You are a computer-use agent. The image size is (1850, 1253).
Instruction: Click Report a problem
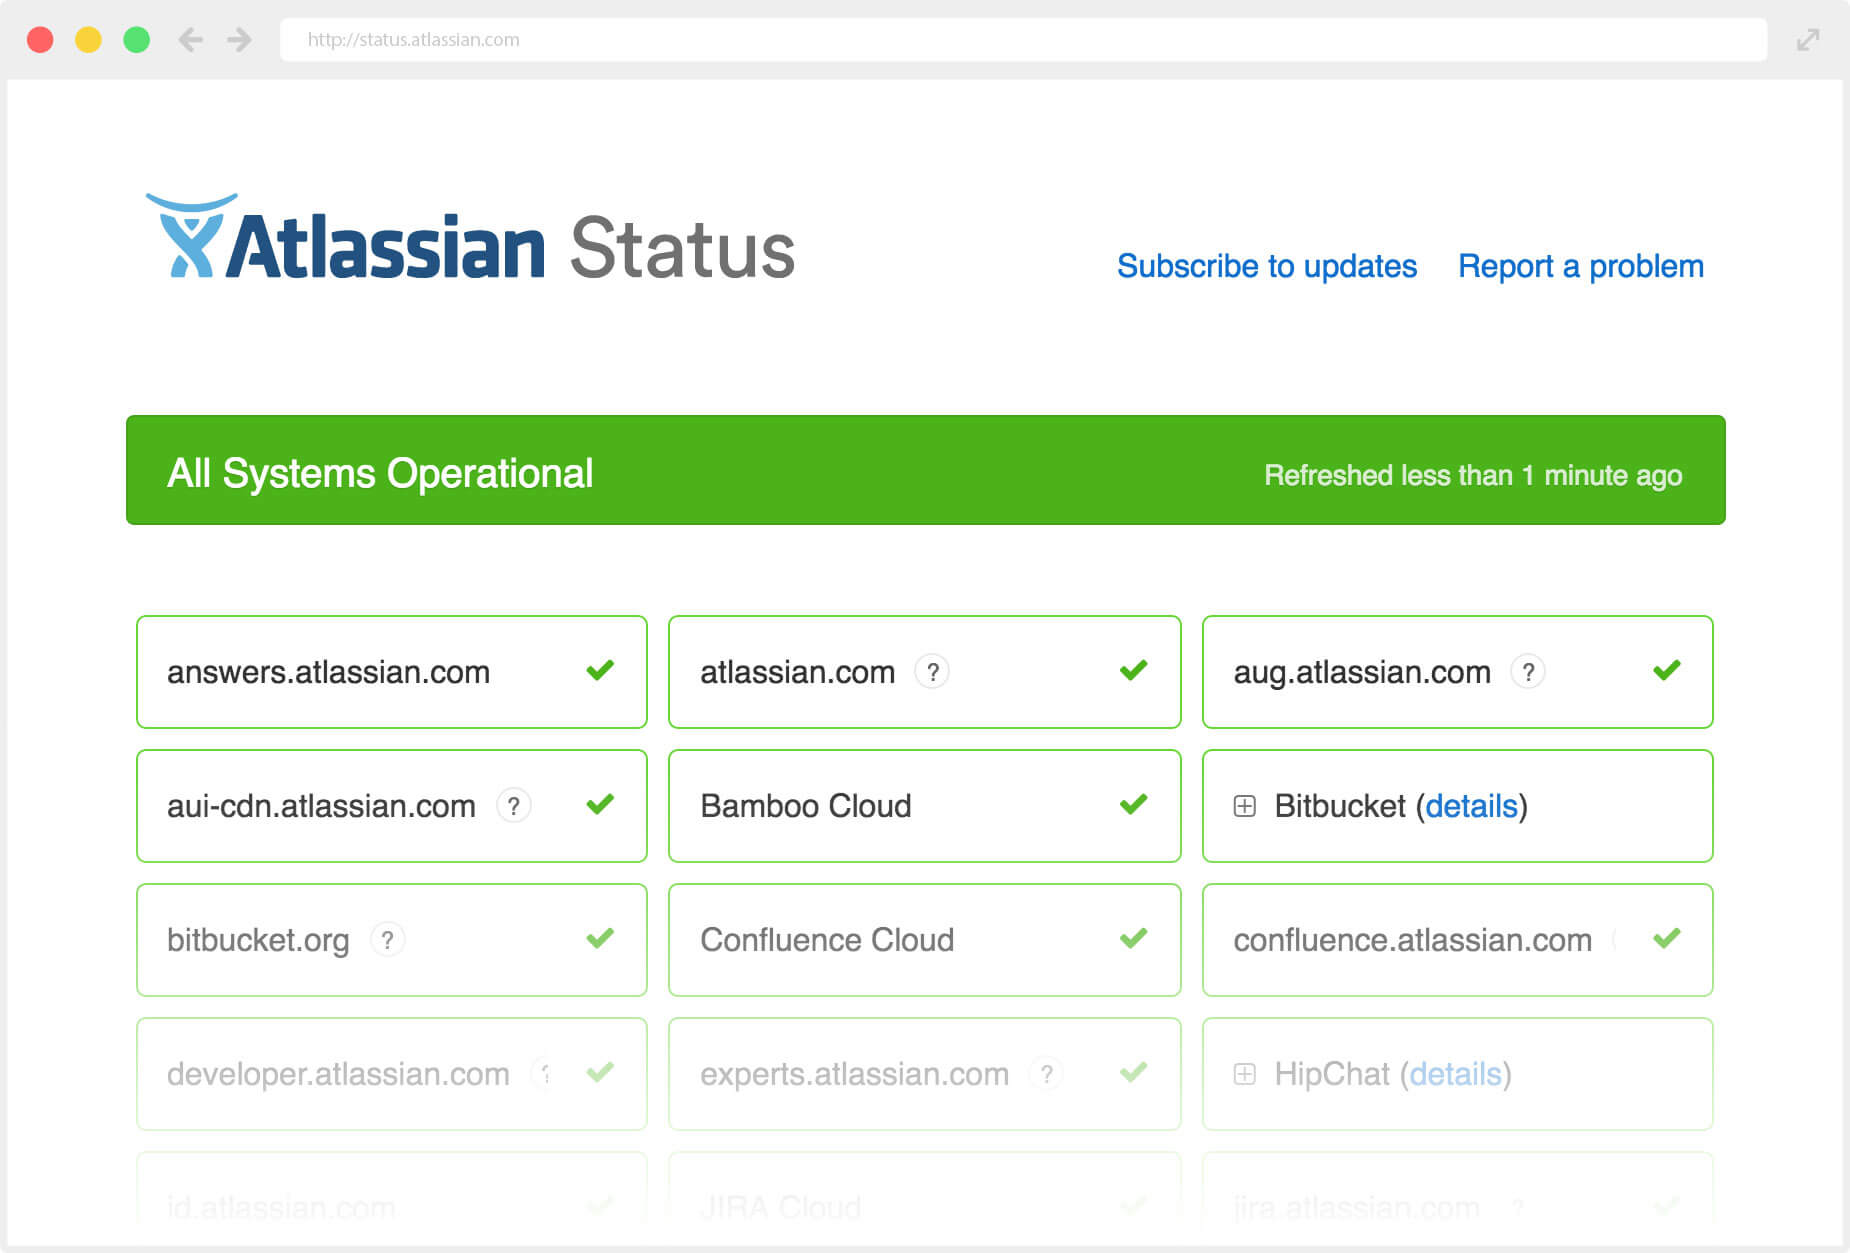pyautogui.click(x=1580, y=267)
